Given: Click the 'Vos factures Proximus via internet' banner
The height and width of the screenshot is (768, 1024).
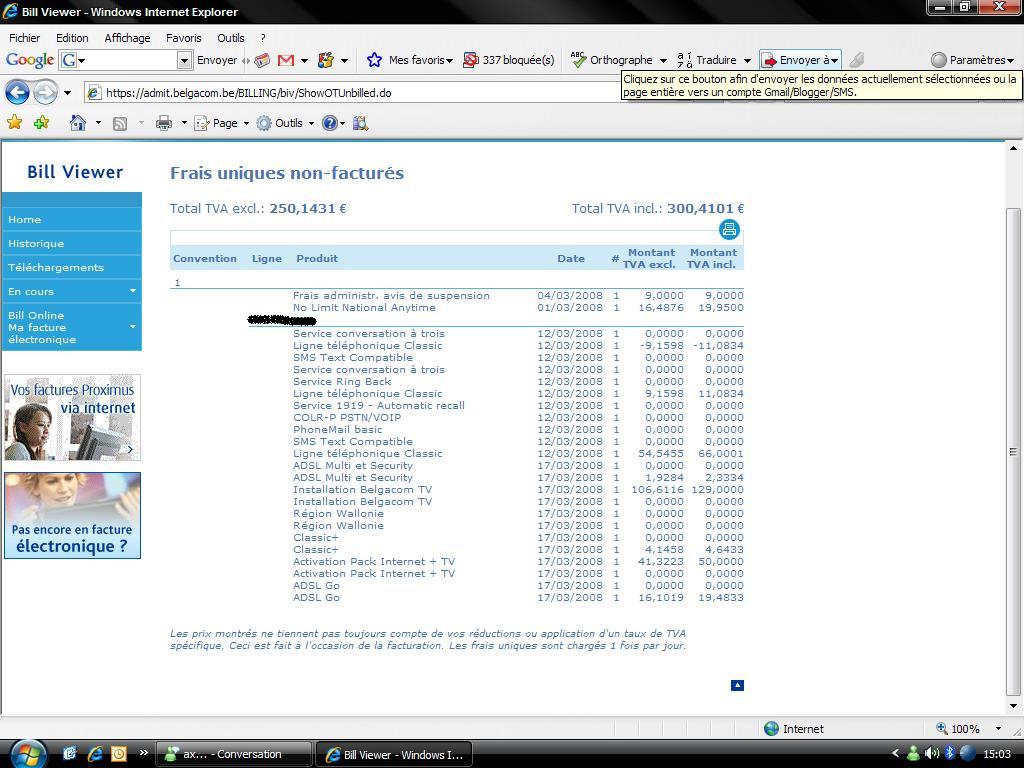Looking at the screenshot, I should 72,417.
